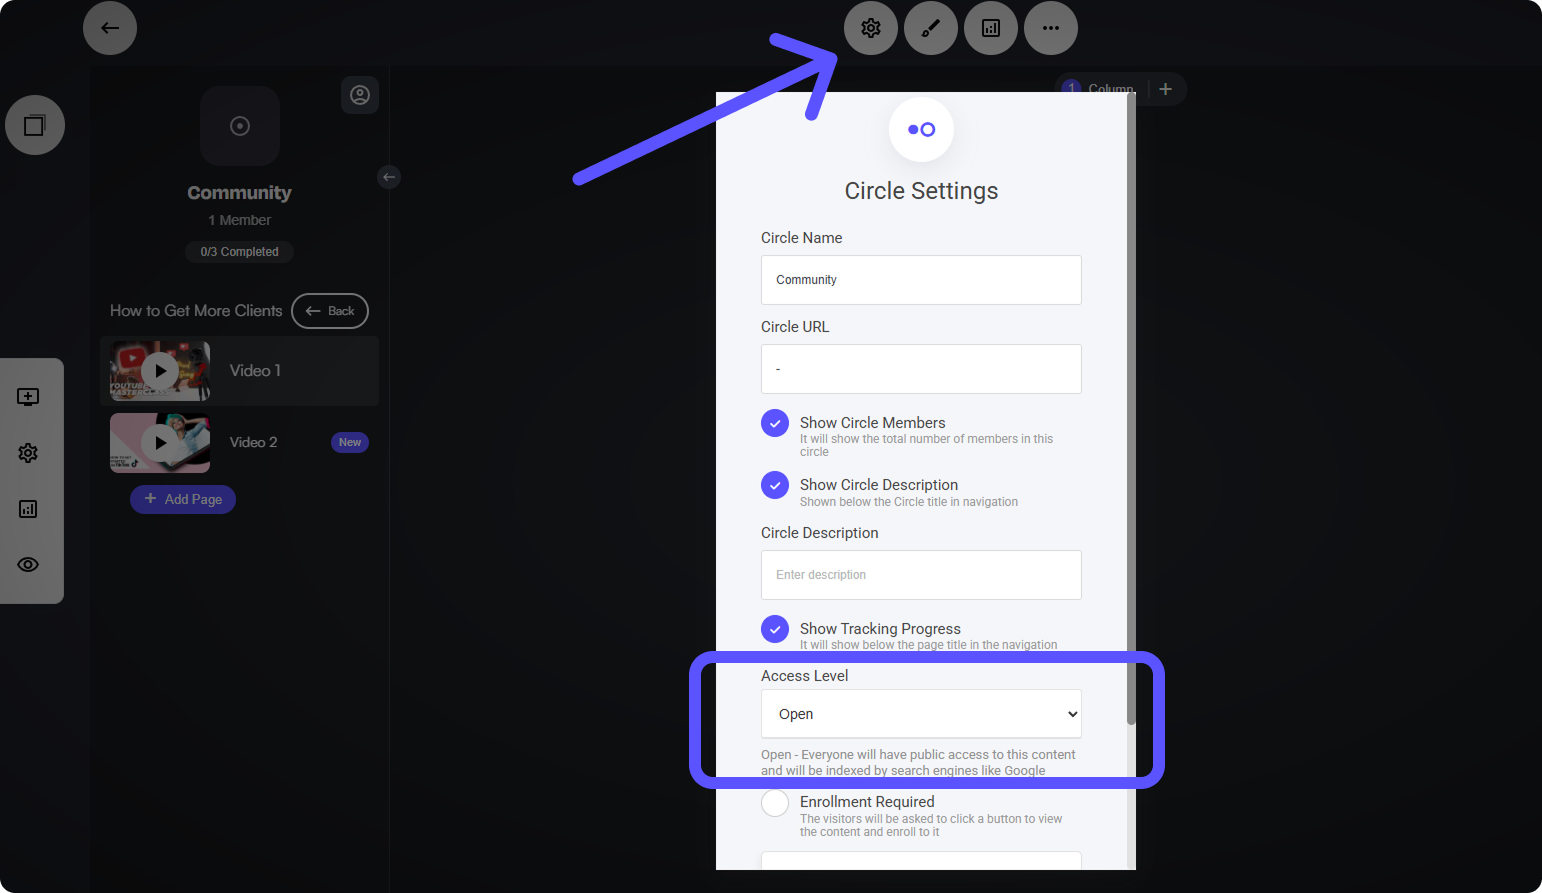Click the pages icon in left sidebar

pyautogui.click(x=35, y=125)
